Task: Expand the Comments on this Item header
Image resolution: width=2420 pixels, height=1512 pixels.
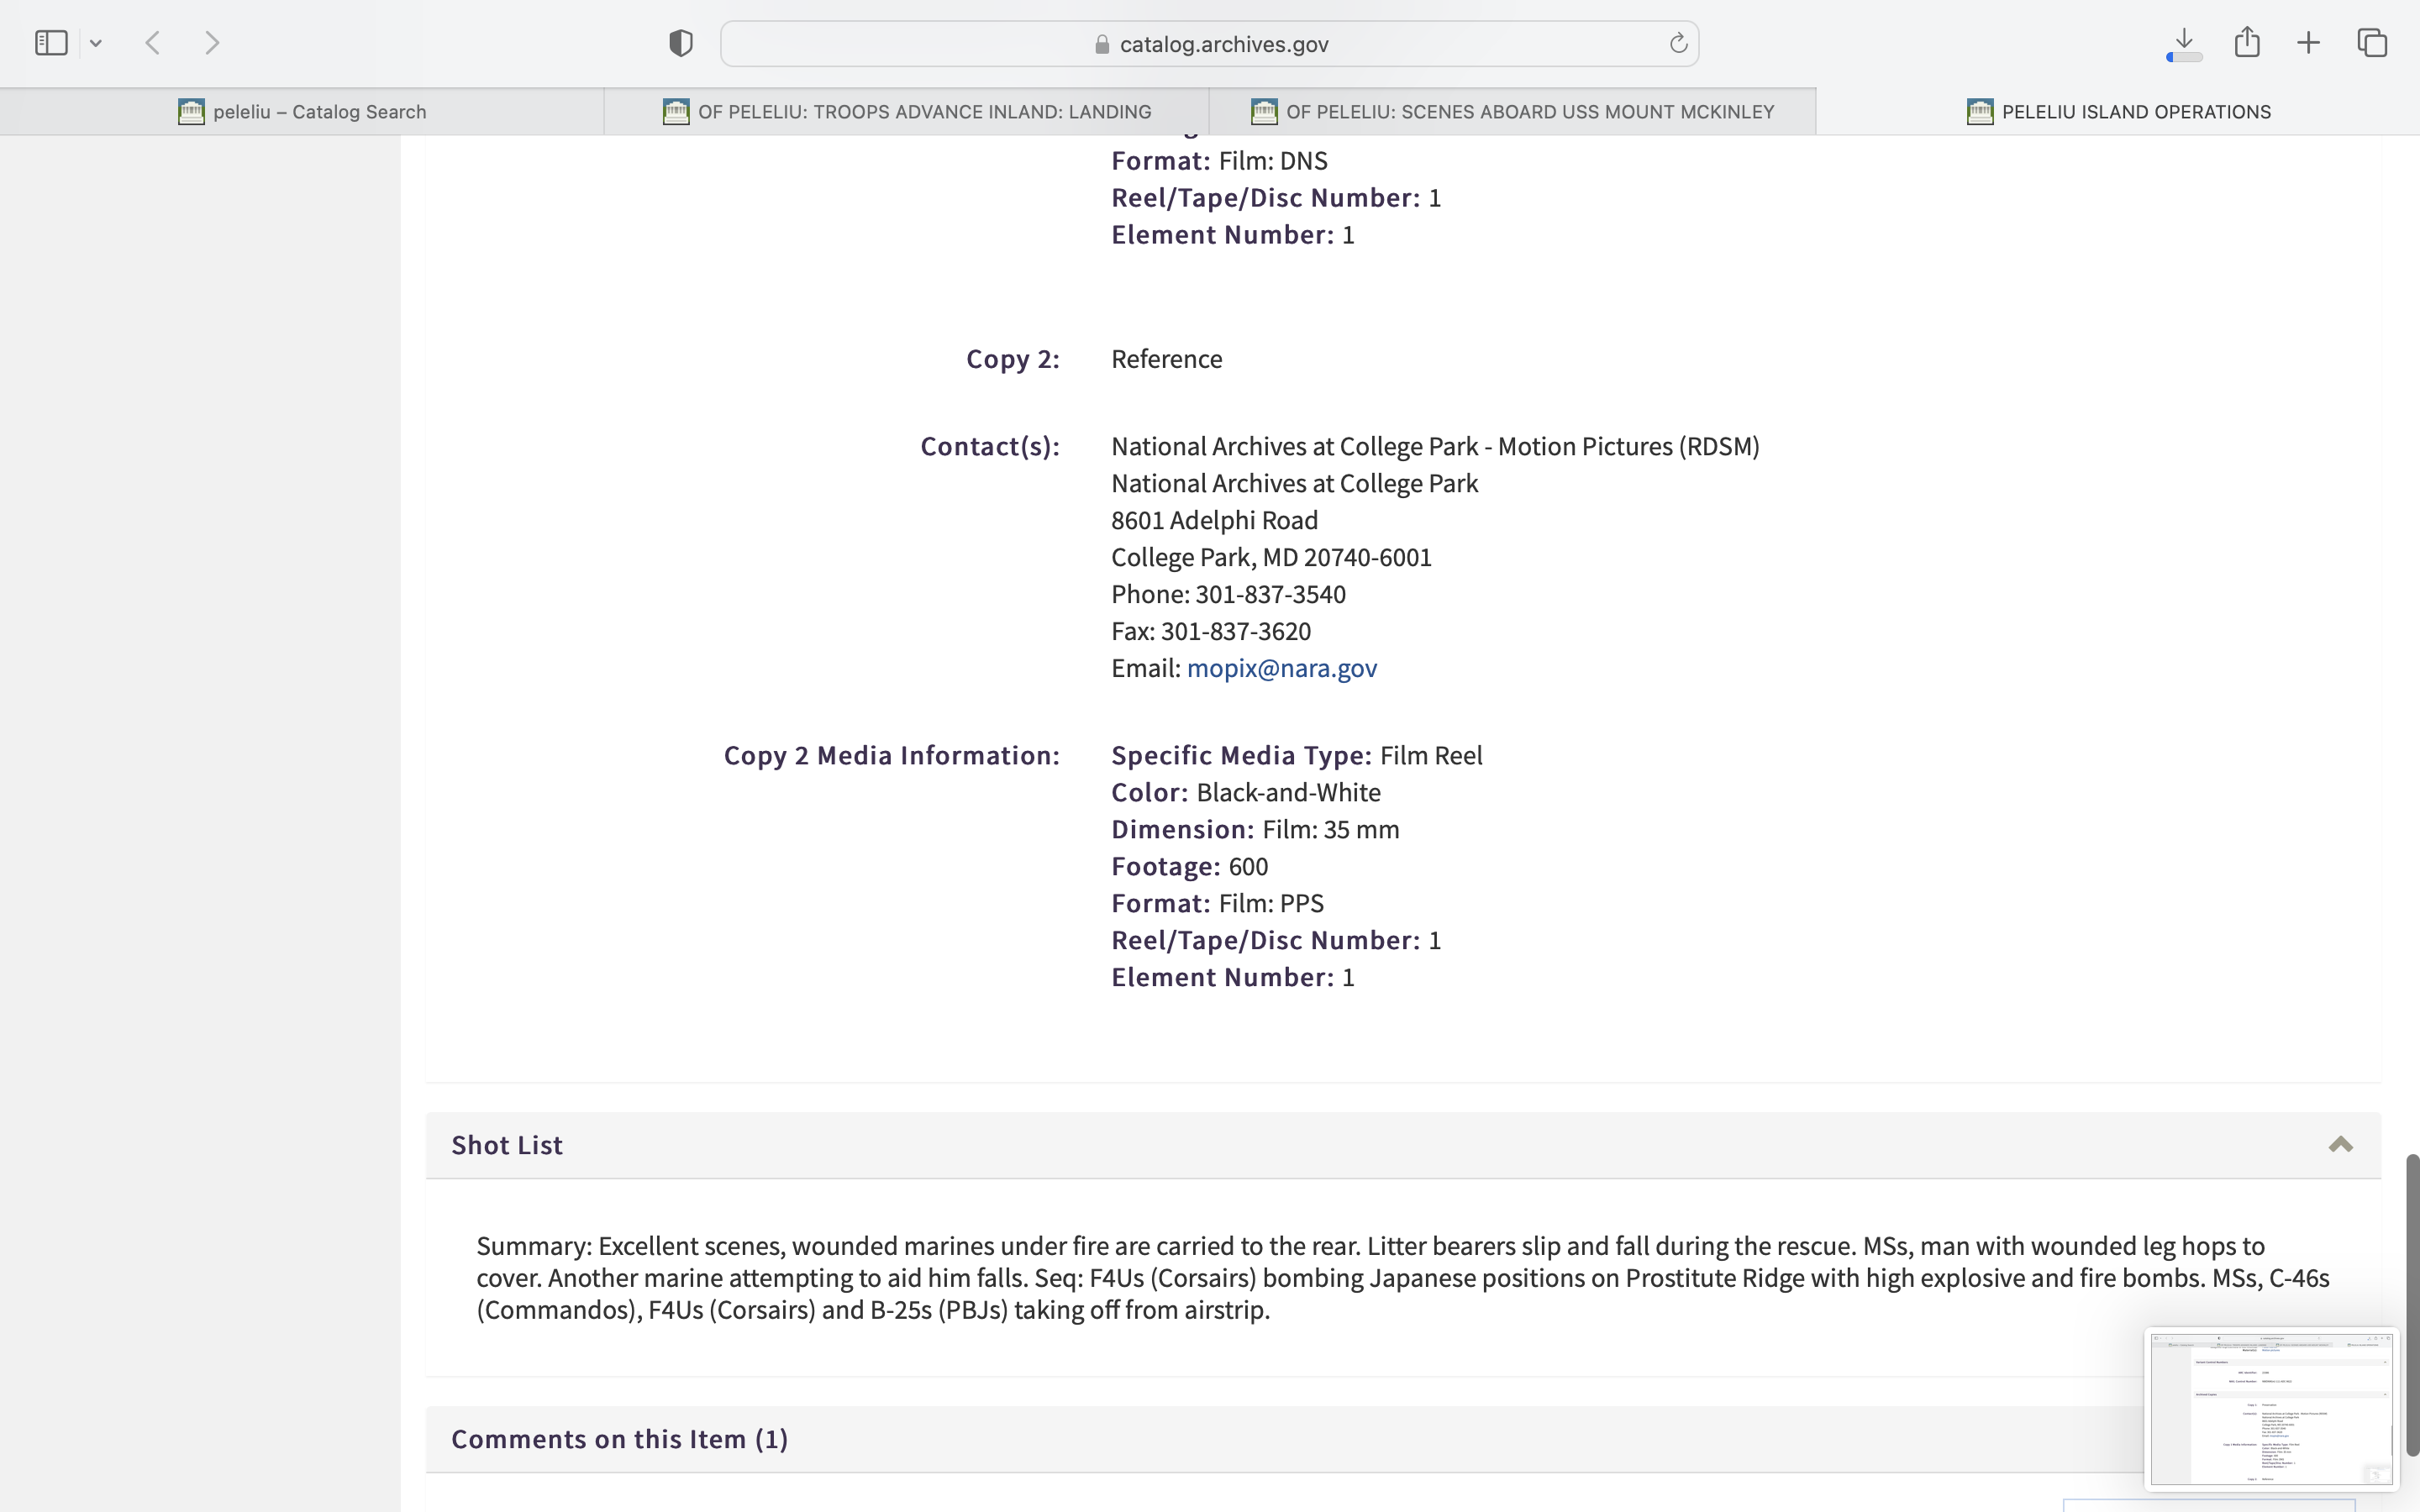Action: pos(619,1439)
